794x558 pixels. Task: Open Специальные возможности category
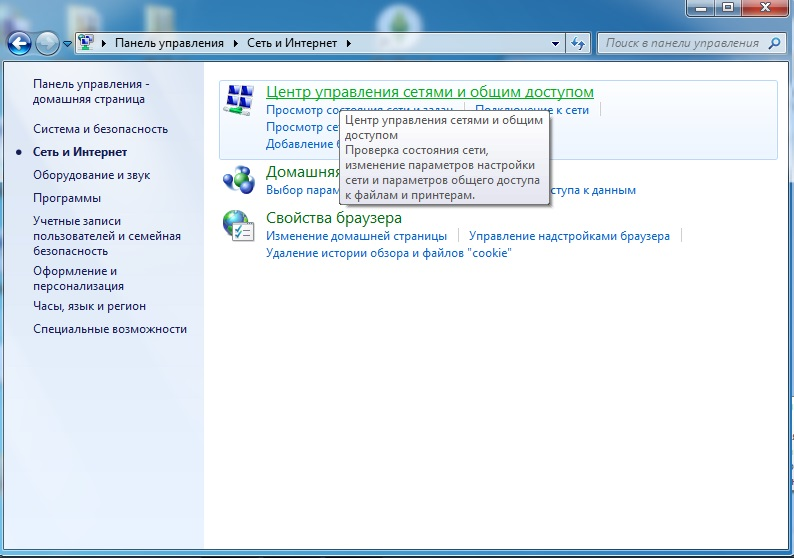point(110,329)
